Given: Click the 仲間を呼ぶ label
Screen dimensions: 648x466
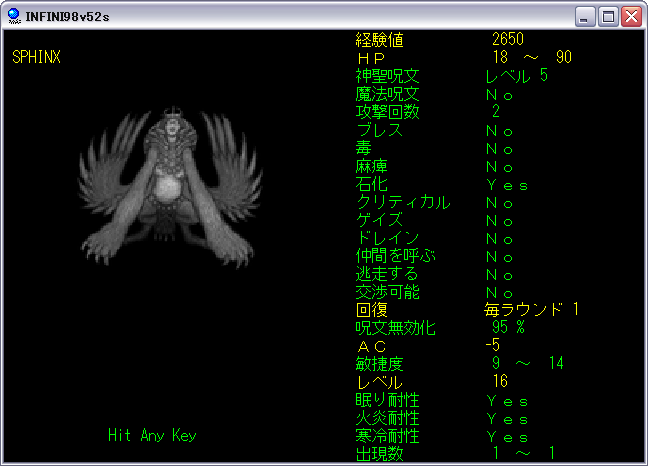Looking at the screenshot, I should [x=395, y=256].
